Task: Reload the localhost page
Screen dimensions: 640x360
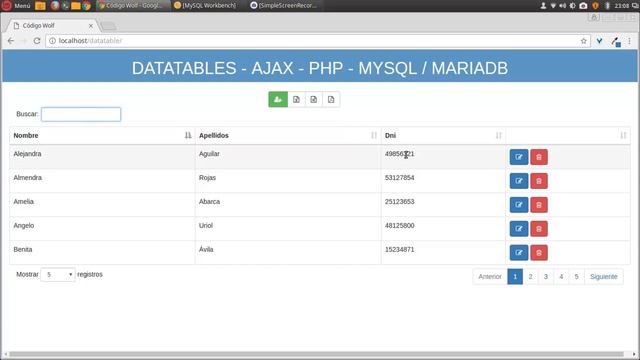Action: [37, 41]
